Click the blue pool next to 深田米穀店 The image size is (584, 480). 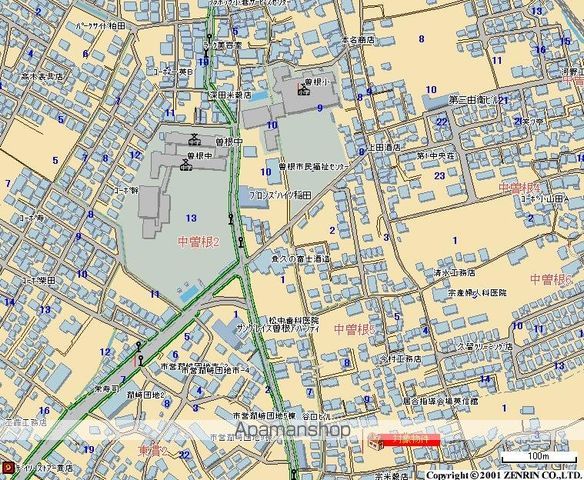click(259, 96)
